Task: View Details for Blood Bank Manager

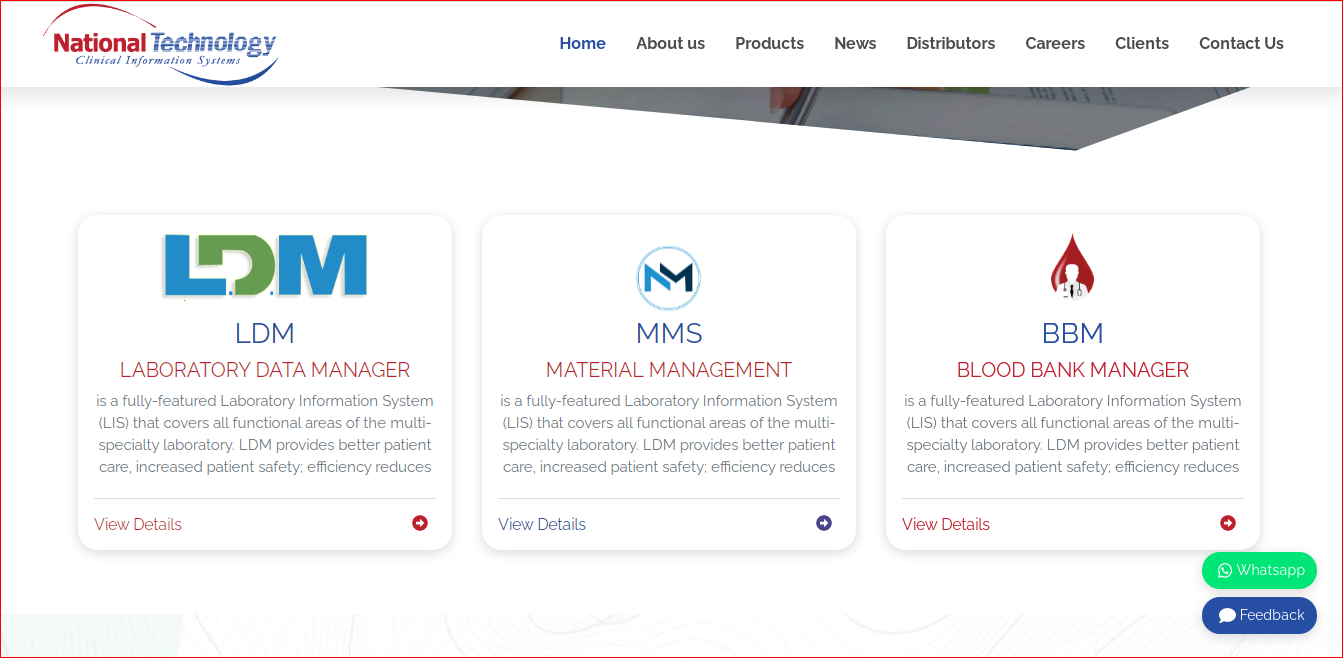Action: tap(946, 524)
